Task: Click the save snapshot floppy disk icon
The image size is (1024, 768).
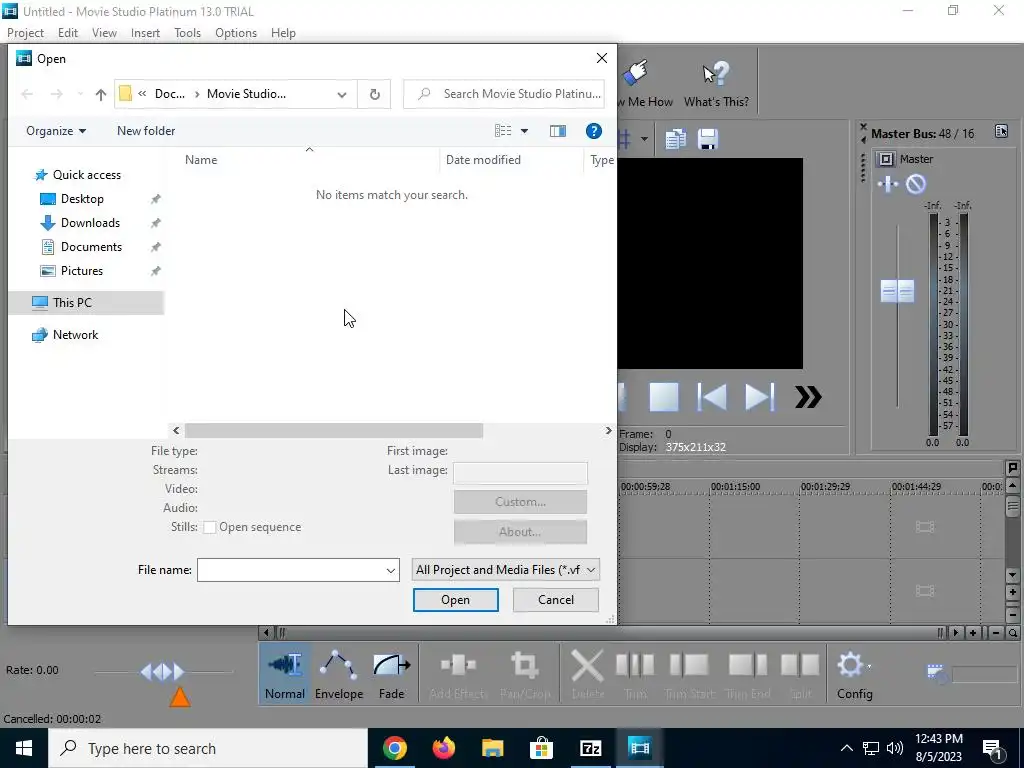Action: click(x=708, y=139)
